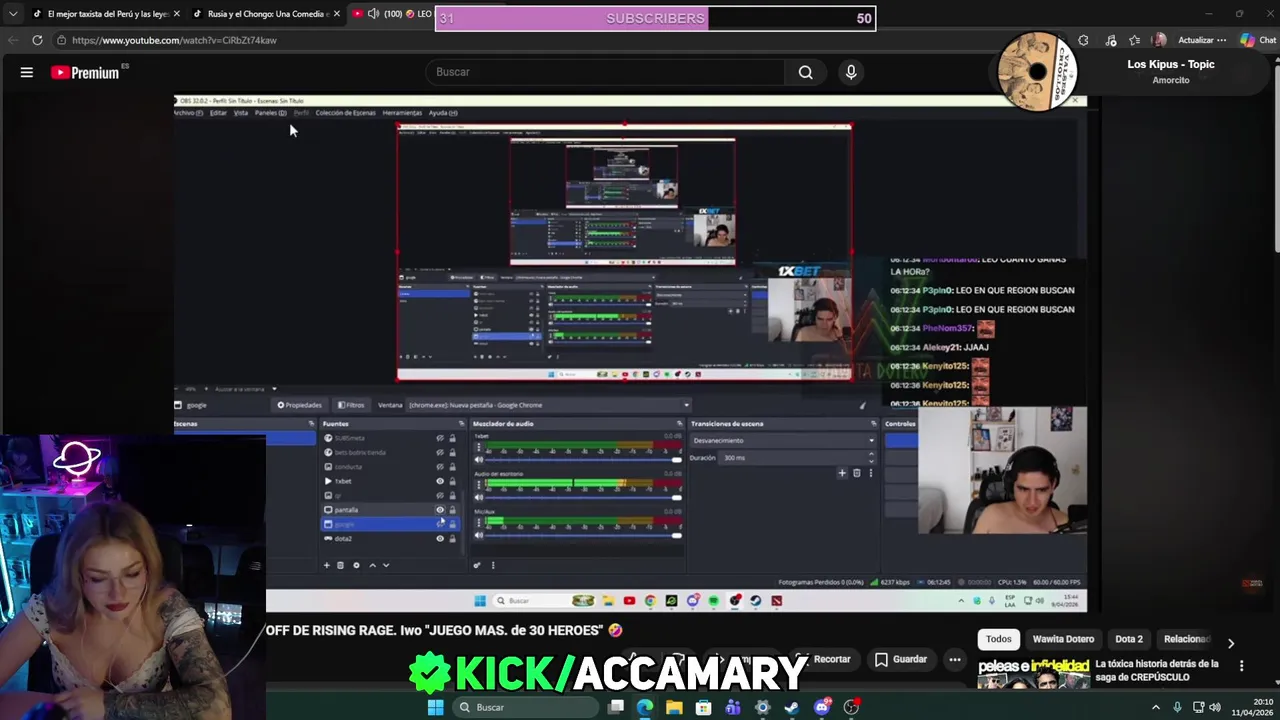
Task: Open Microsoft Store from the taskbar
Action: click(x=704, y=707)
